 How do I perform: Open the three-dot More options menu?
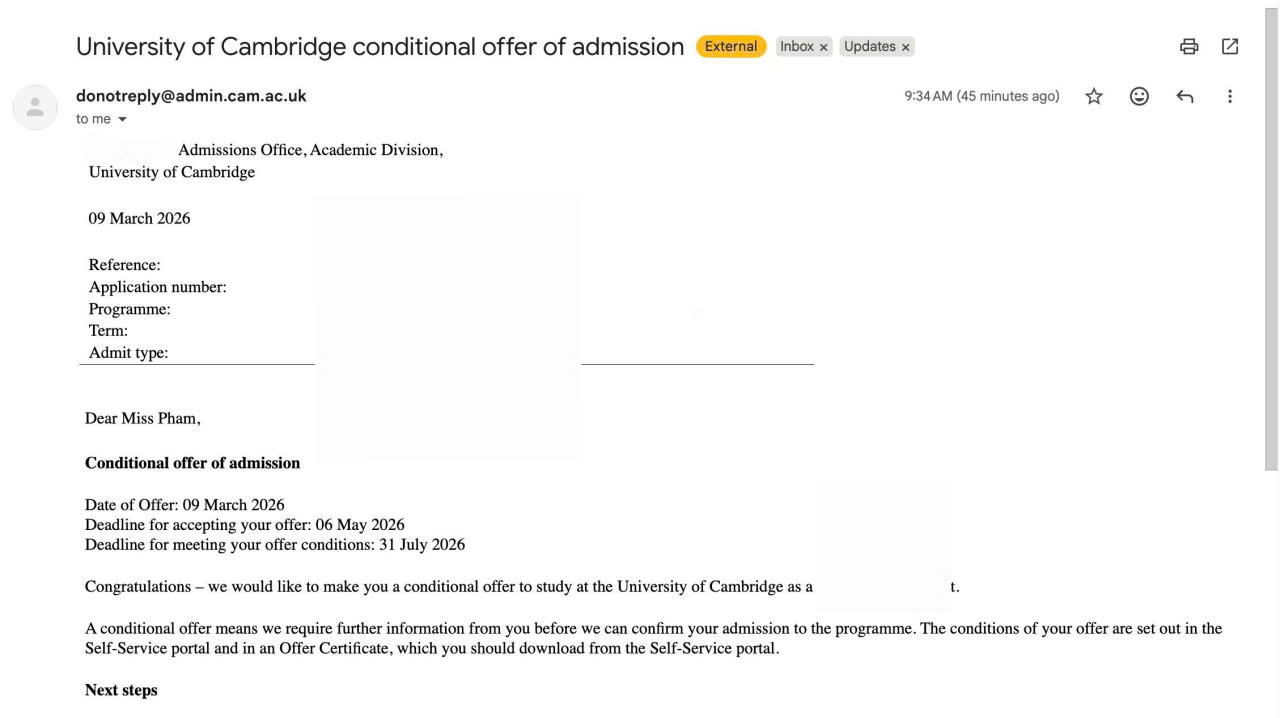(1230, 96)
